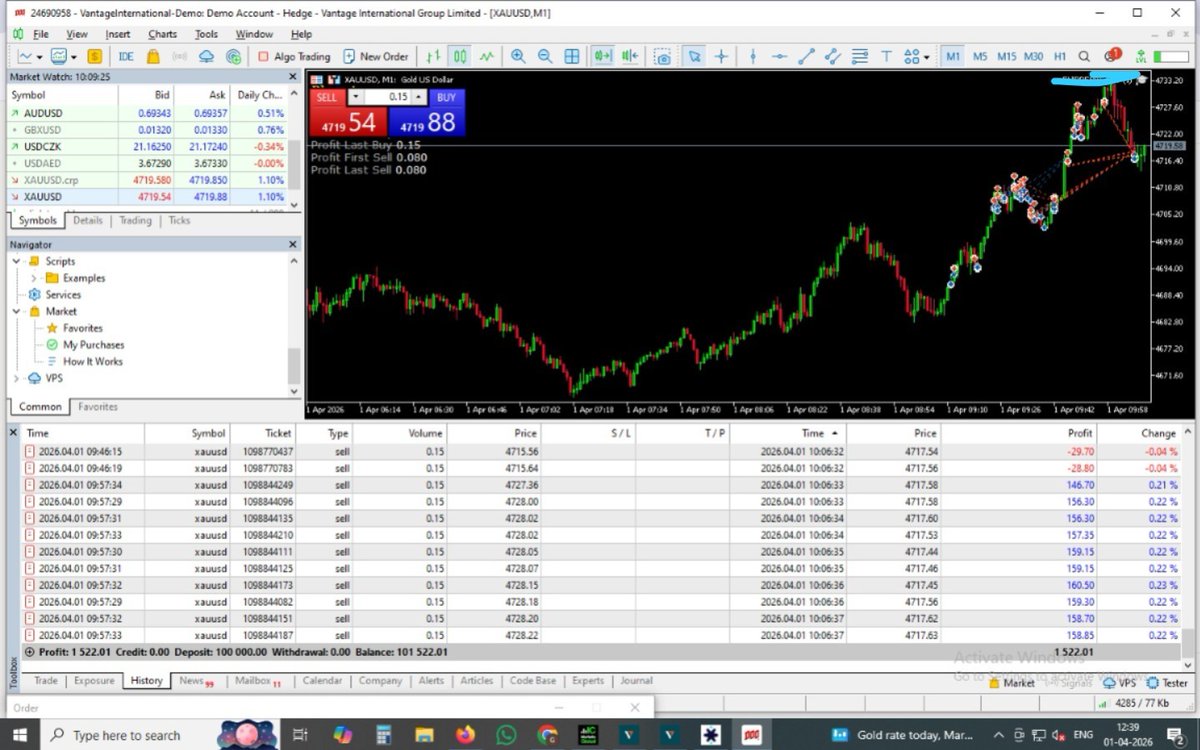
Task: Draw an equidistant channel
Action: coord(833,57)
